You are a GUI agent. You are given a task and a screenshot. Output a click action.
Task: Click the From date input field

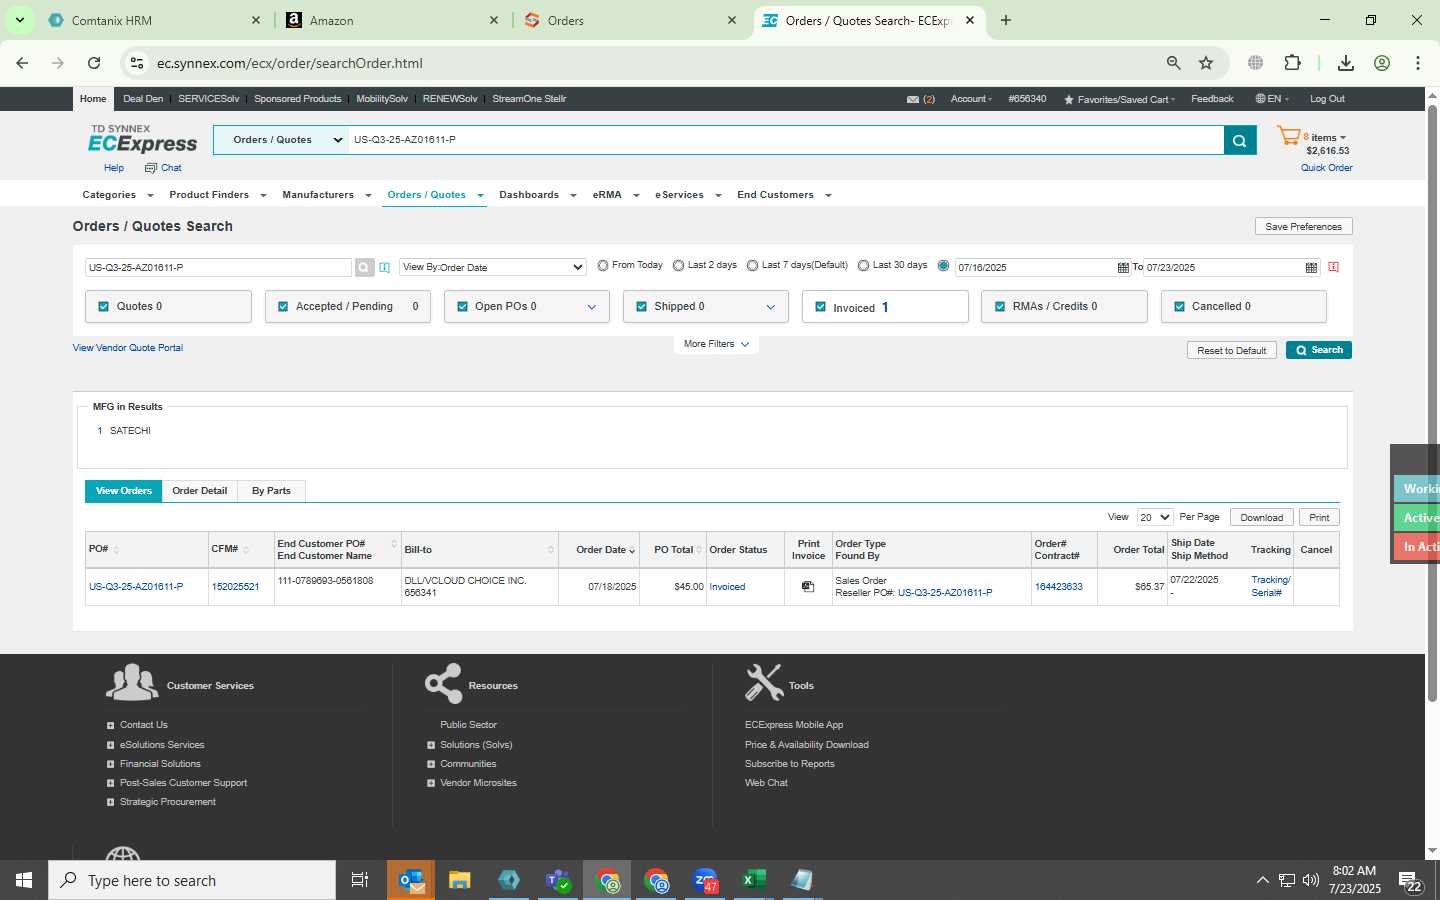tap(1035, 267)
